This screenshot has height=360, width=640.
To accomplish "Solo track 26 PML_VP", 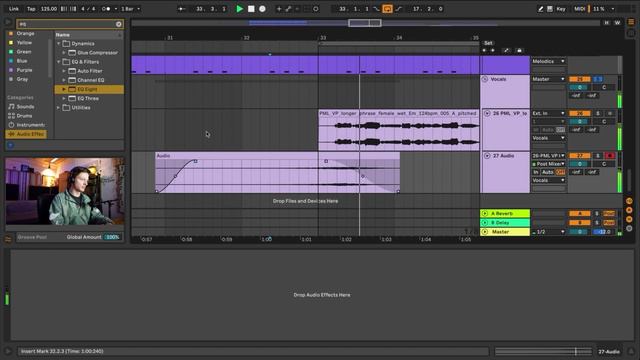I will tap(598, 113).
